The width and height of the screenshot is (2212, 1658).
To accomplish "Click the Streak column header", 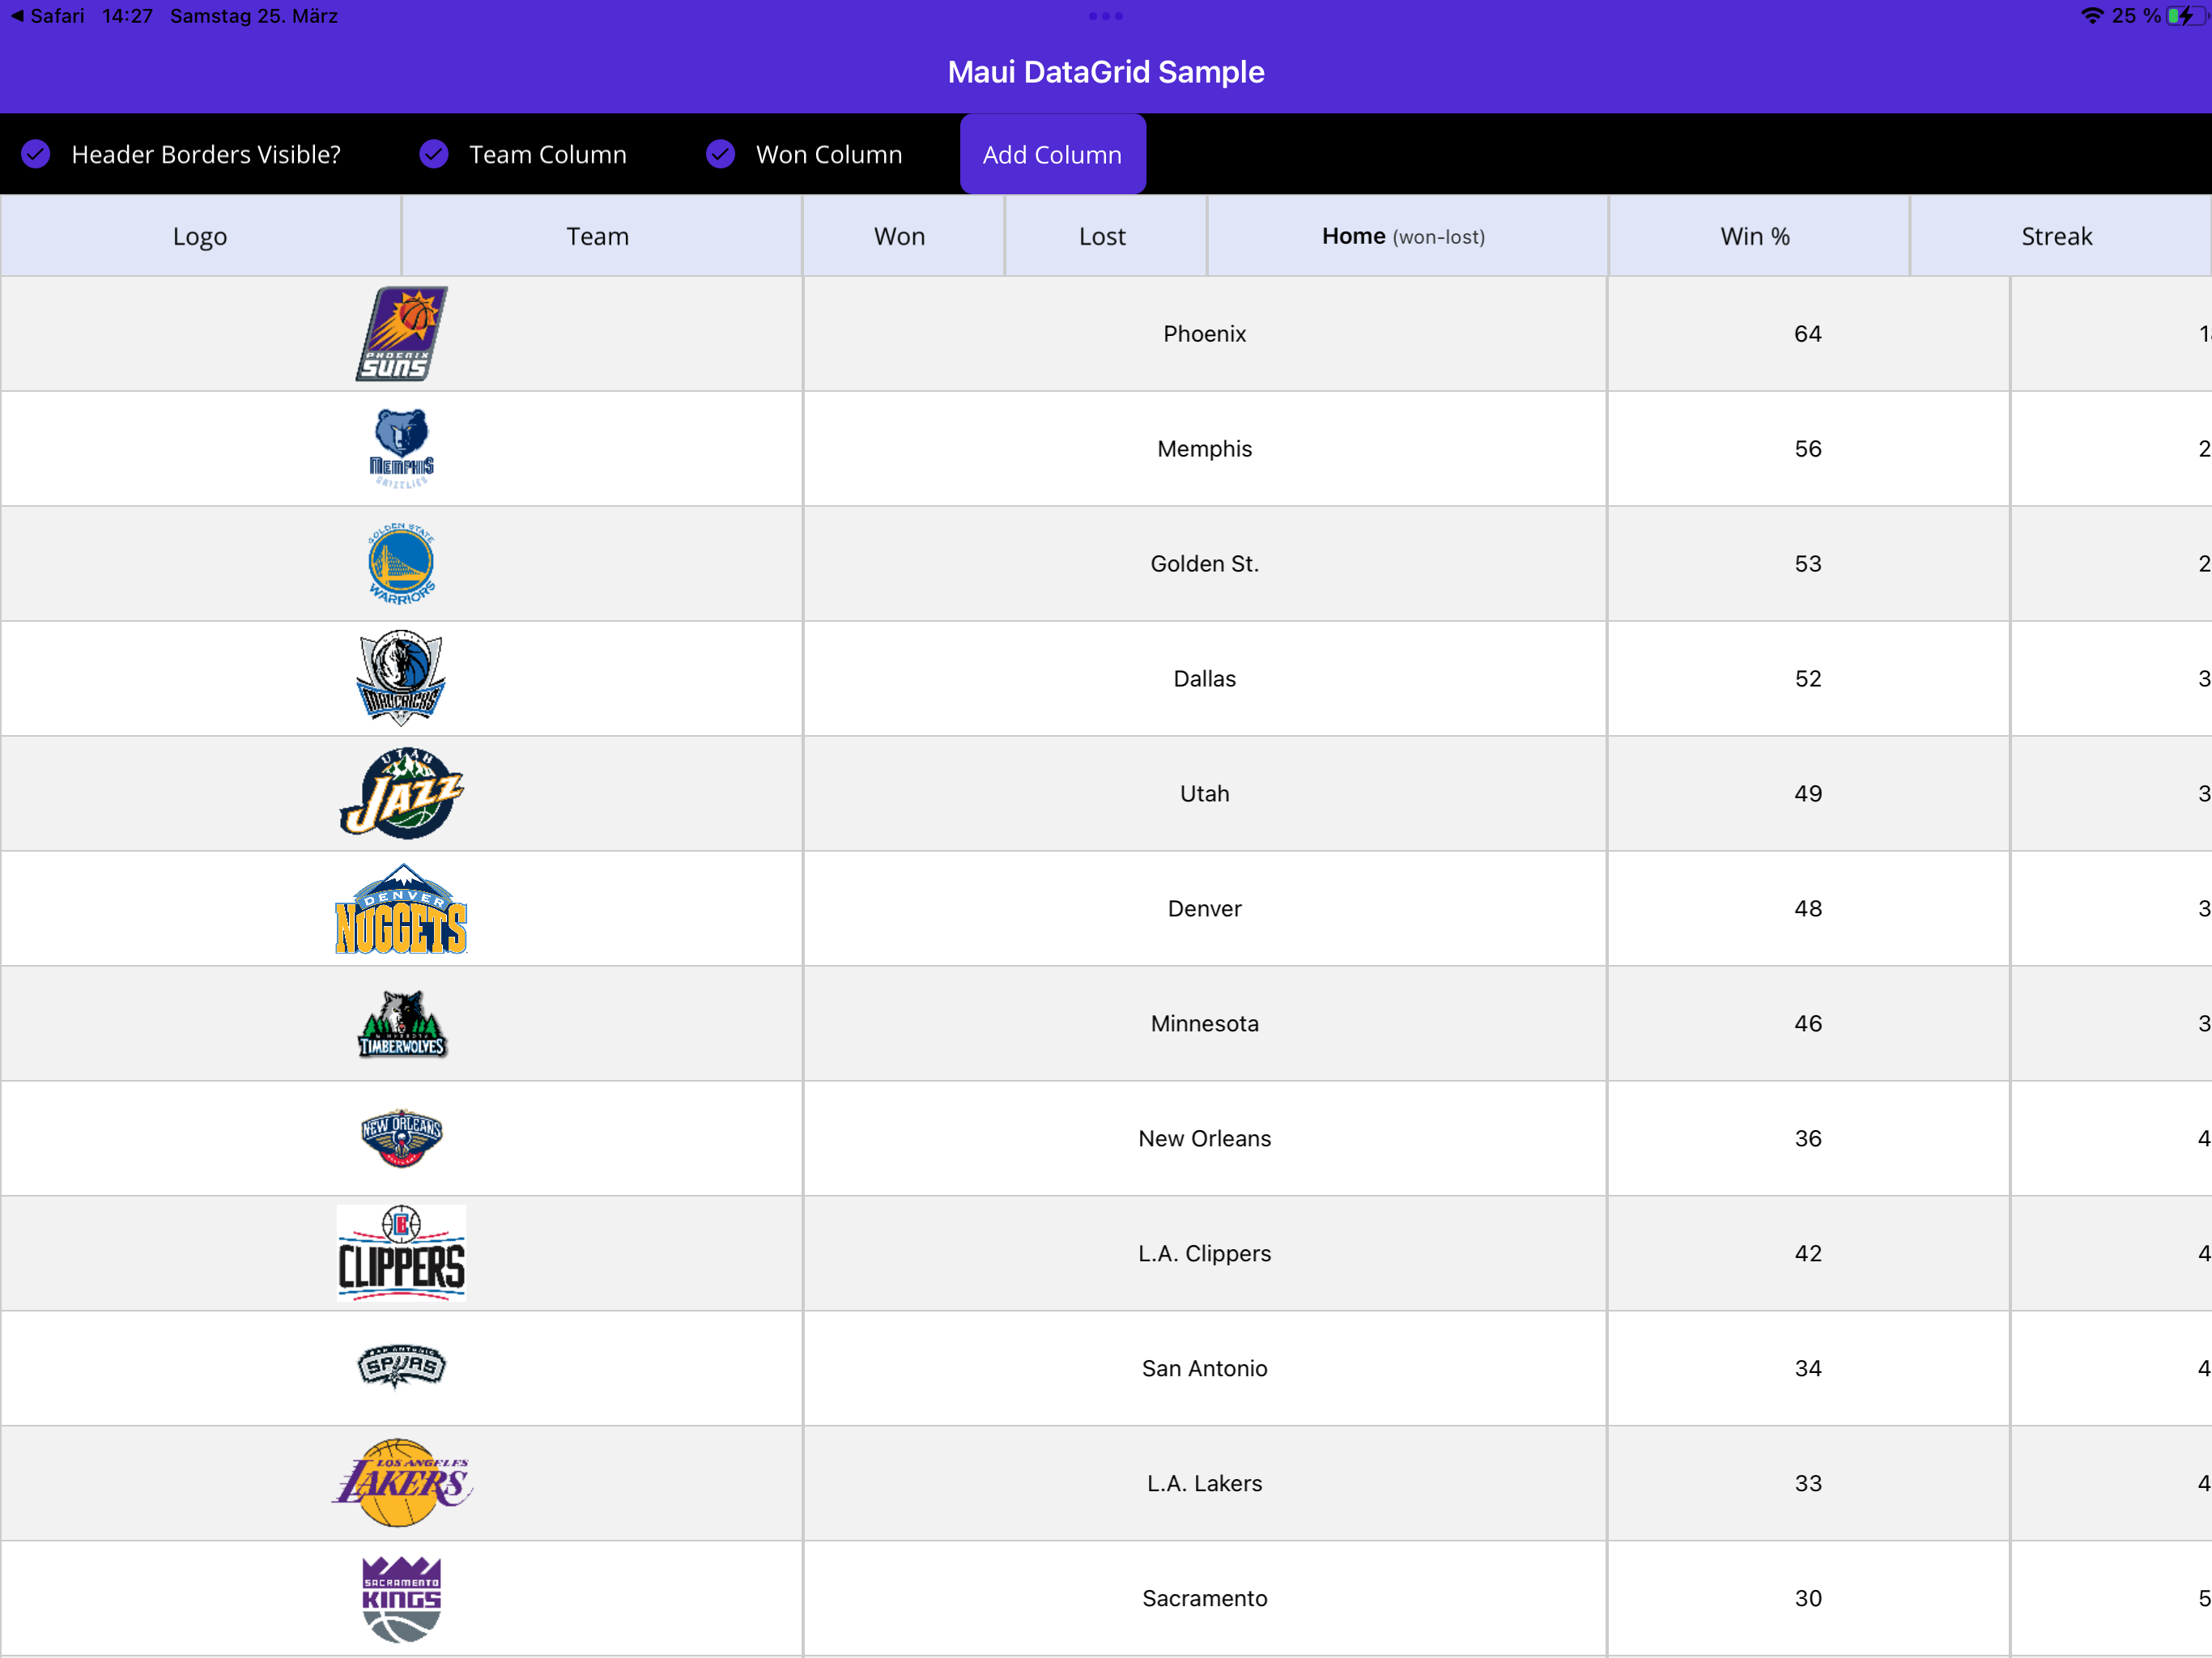I will coord(2056,236).
